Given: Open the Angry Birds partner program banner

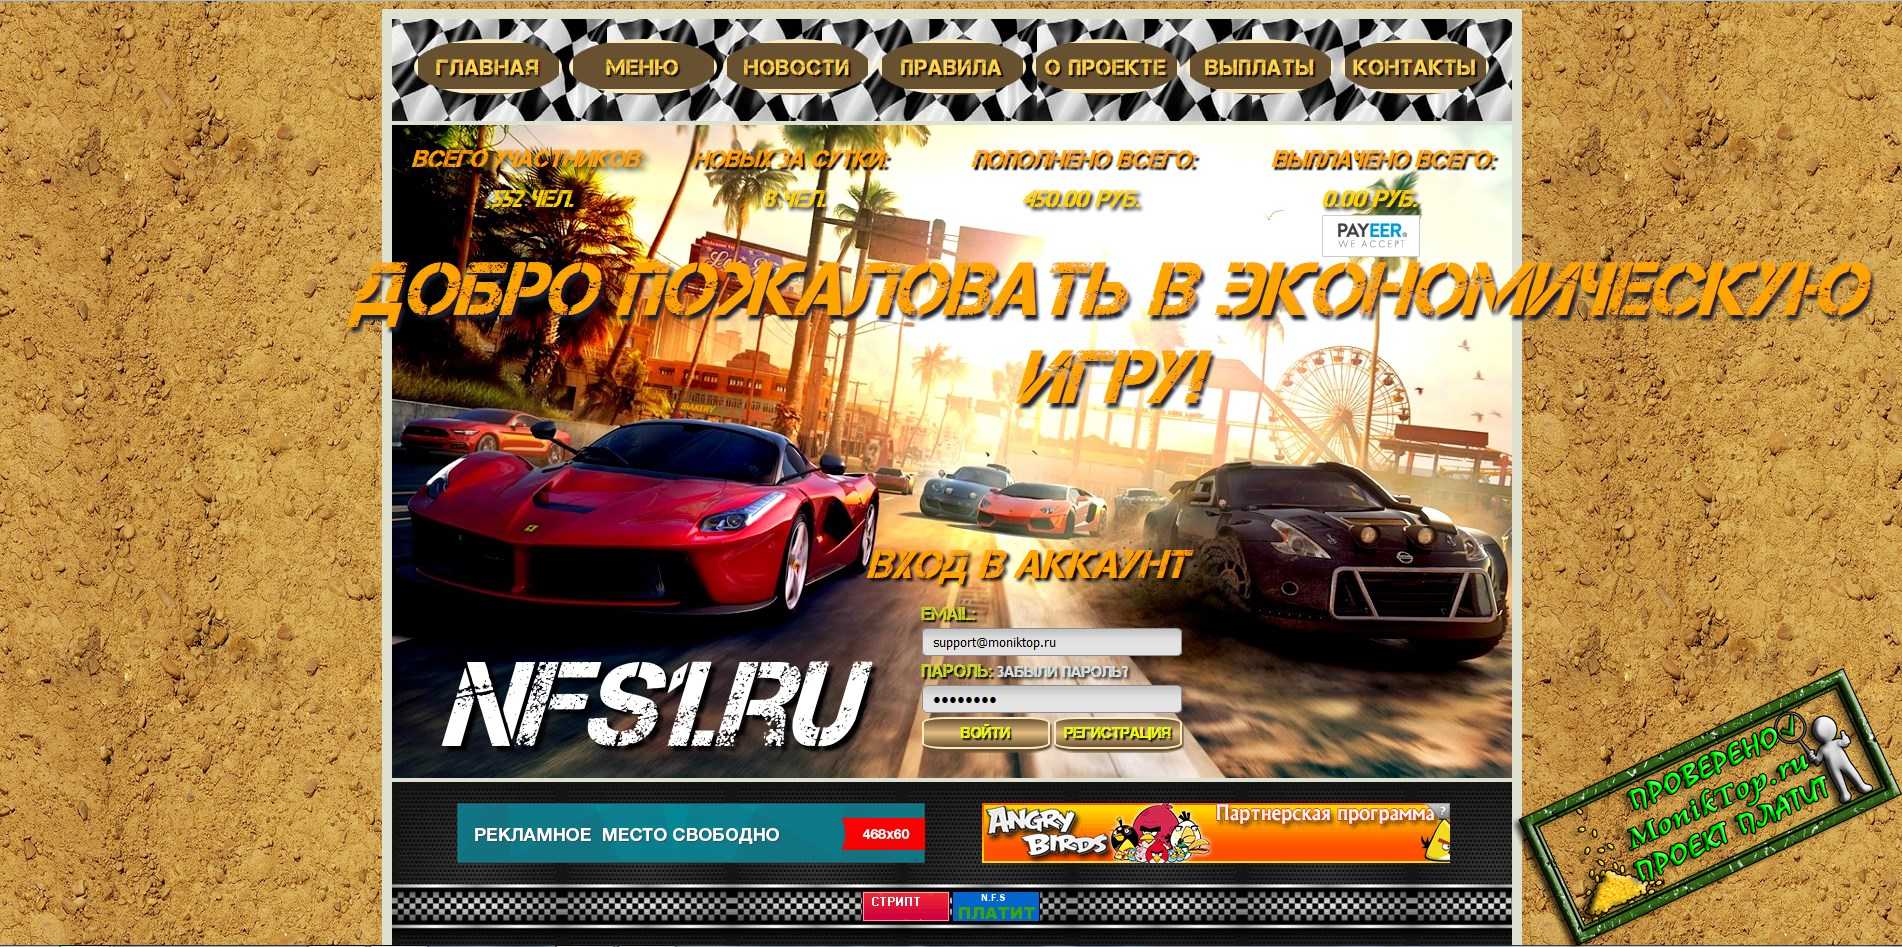Looking at the screenshot, I should click(x=1214, y=833).
